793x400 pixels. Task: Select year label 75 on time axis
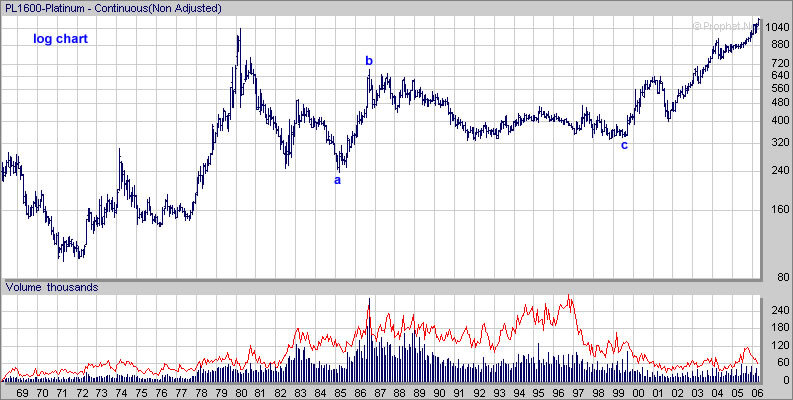point(141,393)
